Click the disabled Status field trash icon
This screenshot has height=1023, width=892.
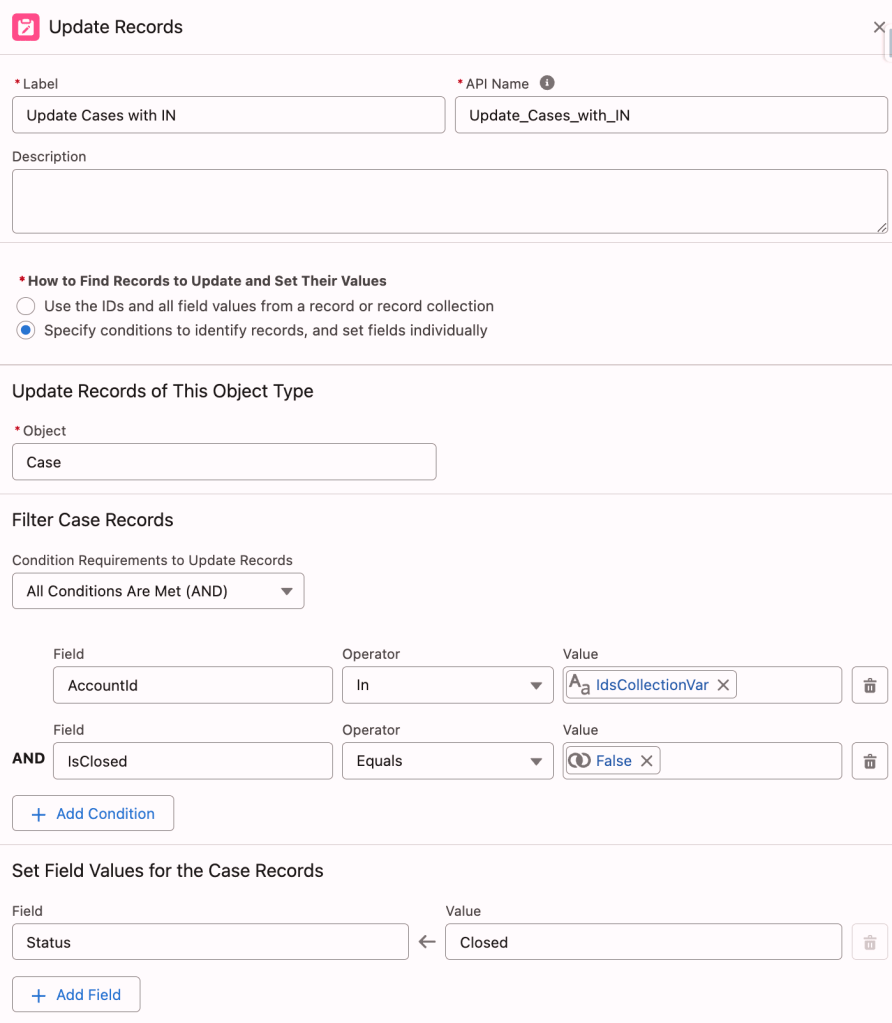point(869,942)
